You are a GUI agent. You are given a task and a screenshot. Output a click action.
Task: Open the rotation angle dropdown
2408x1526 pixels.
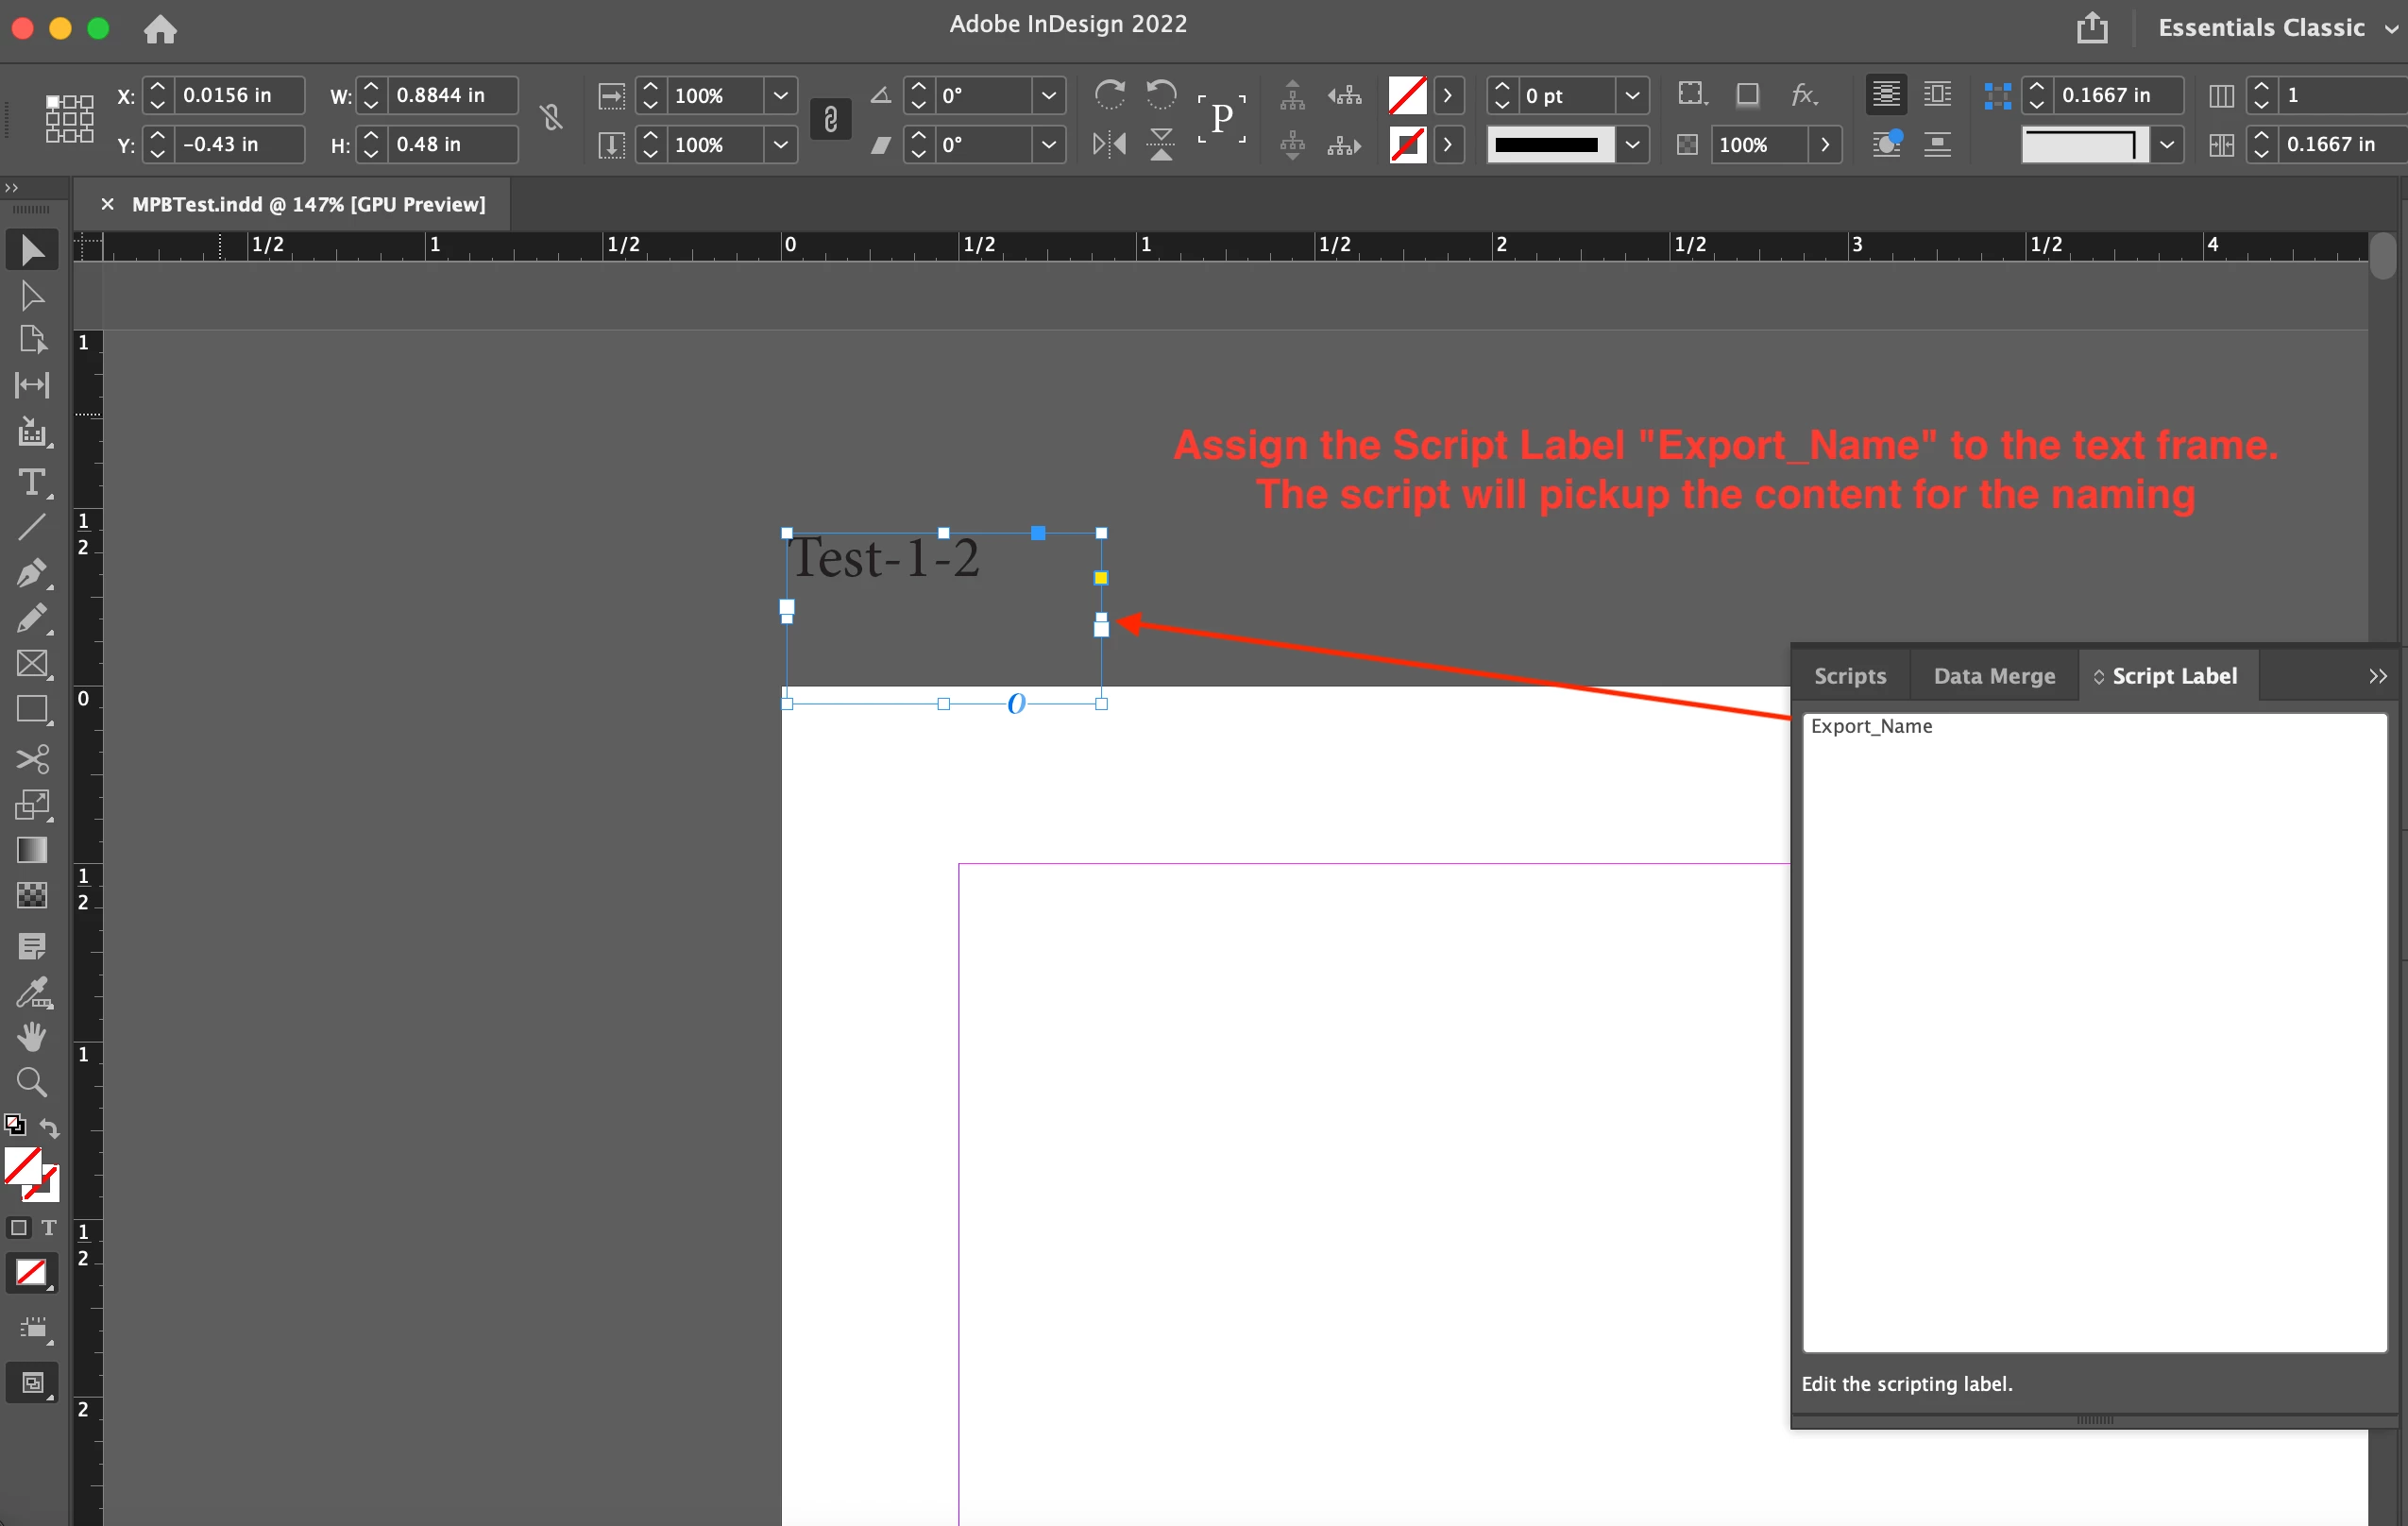(x=1048, y=95)
